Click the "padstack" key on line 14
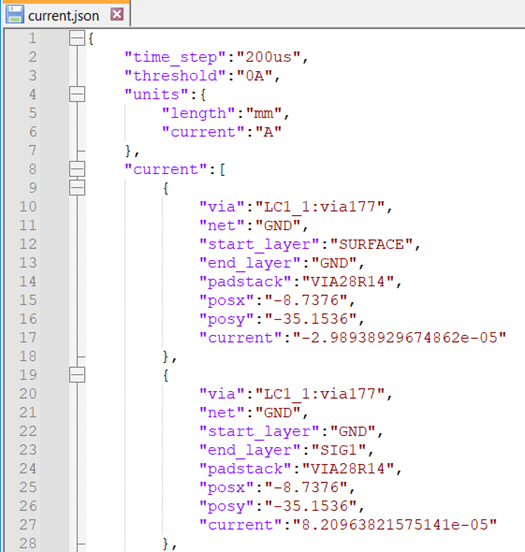Image resolution: width=525 pixels, height=552 pixels. [x=245, y=282]
